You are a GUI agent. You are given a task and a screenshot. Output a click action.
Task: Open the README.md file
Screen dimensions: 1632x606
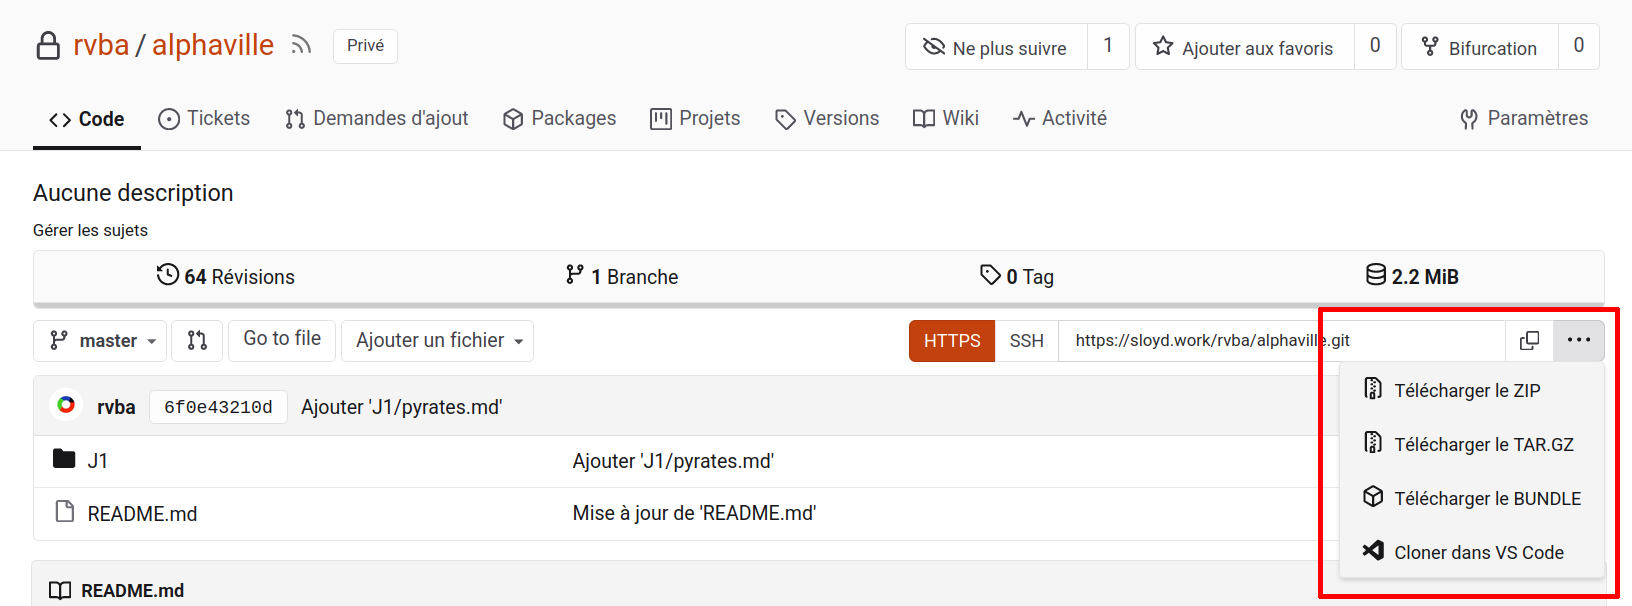(142, 514)
